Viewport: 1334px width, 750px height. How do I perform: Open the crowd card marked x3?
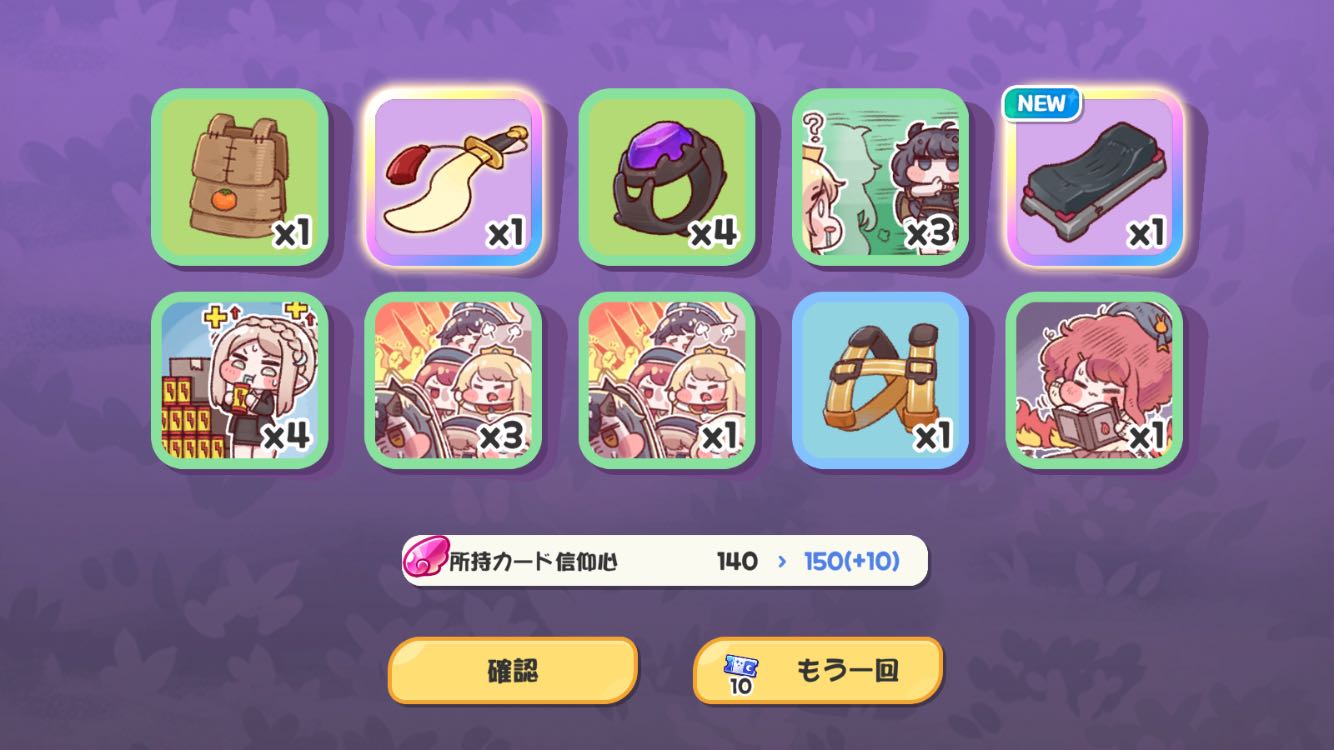click(x=453, y=380)
